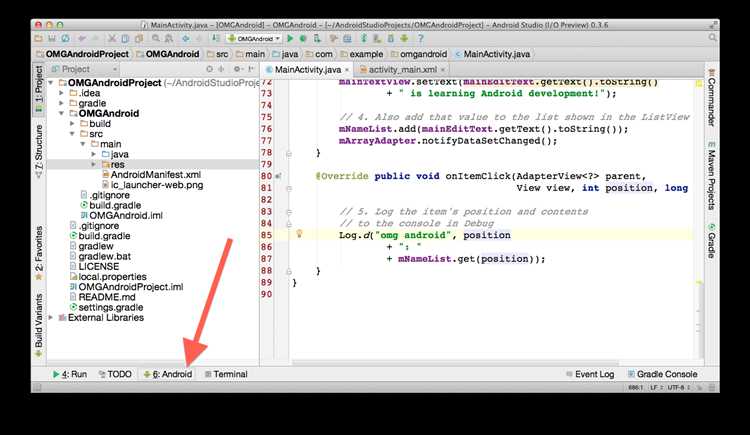Image resolution: width=750 pixels, height=435 pixels.
Task: Run the app with the green play button
Action: tap(290, 38)
